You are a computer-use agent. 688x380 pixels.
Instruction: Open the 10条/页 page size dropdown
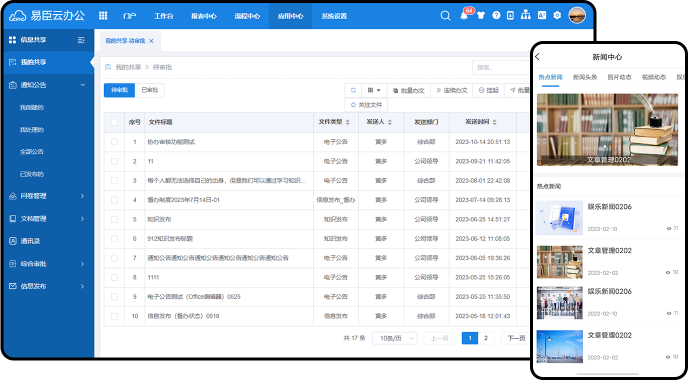tap(395, 338)
